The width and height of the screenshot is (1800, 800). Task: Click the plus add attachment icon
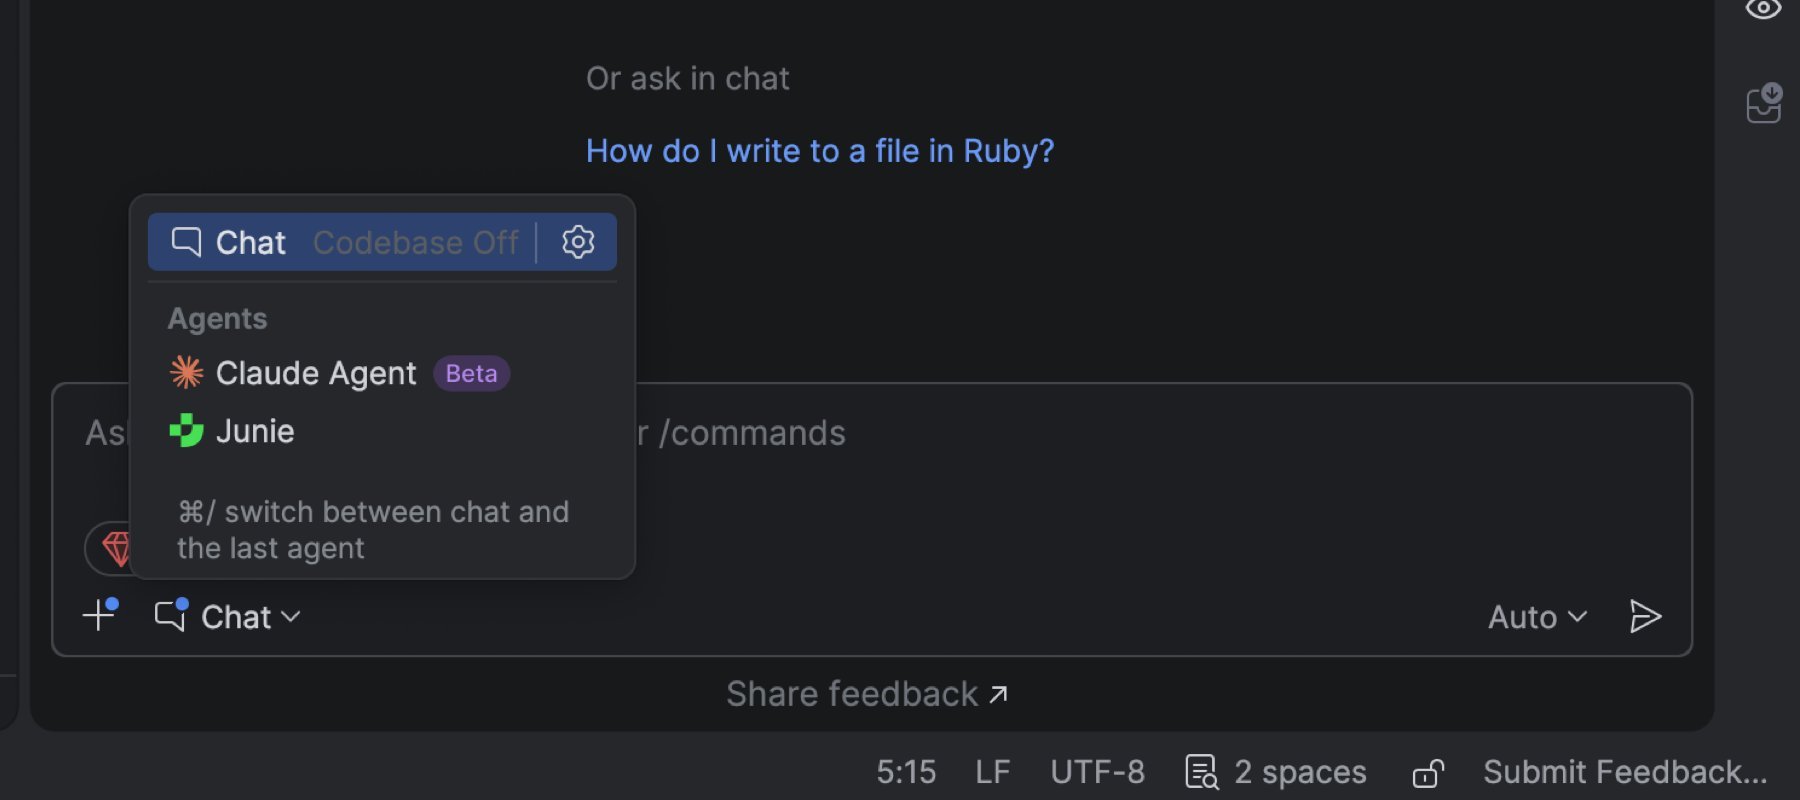pos(99,615)
